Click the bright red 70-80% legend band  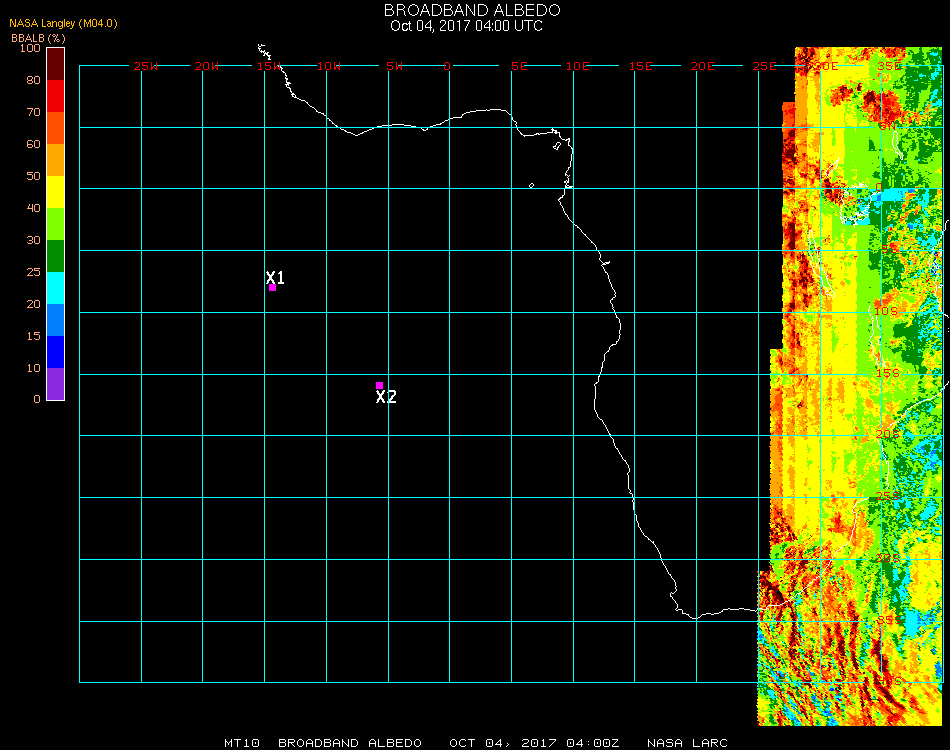click(x=56, y=96)
